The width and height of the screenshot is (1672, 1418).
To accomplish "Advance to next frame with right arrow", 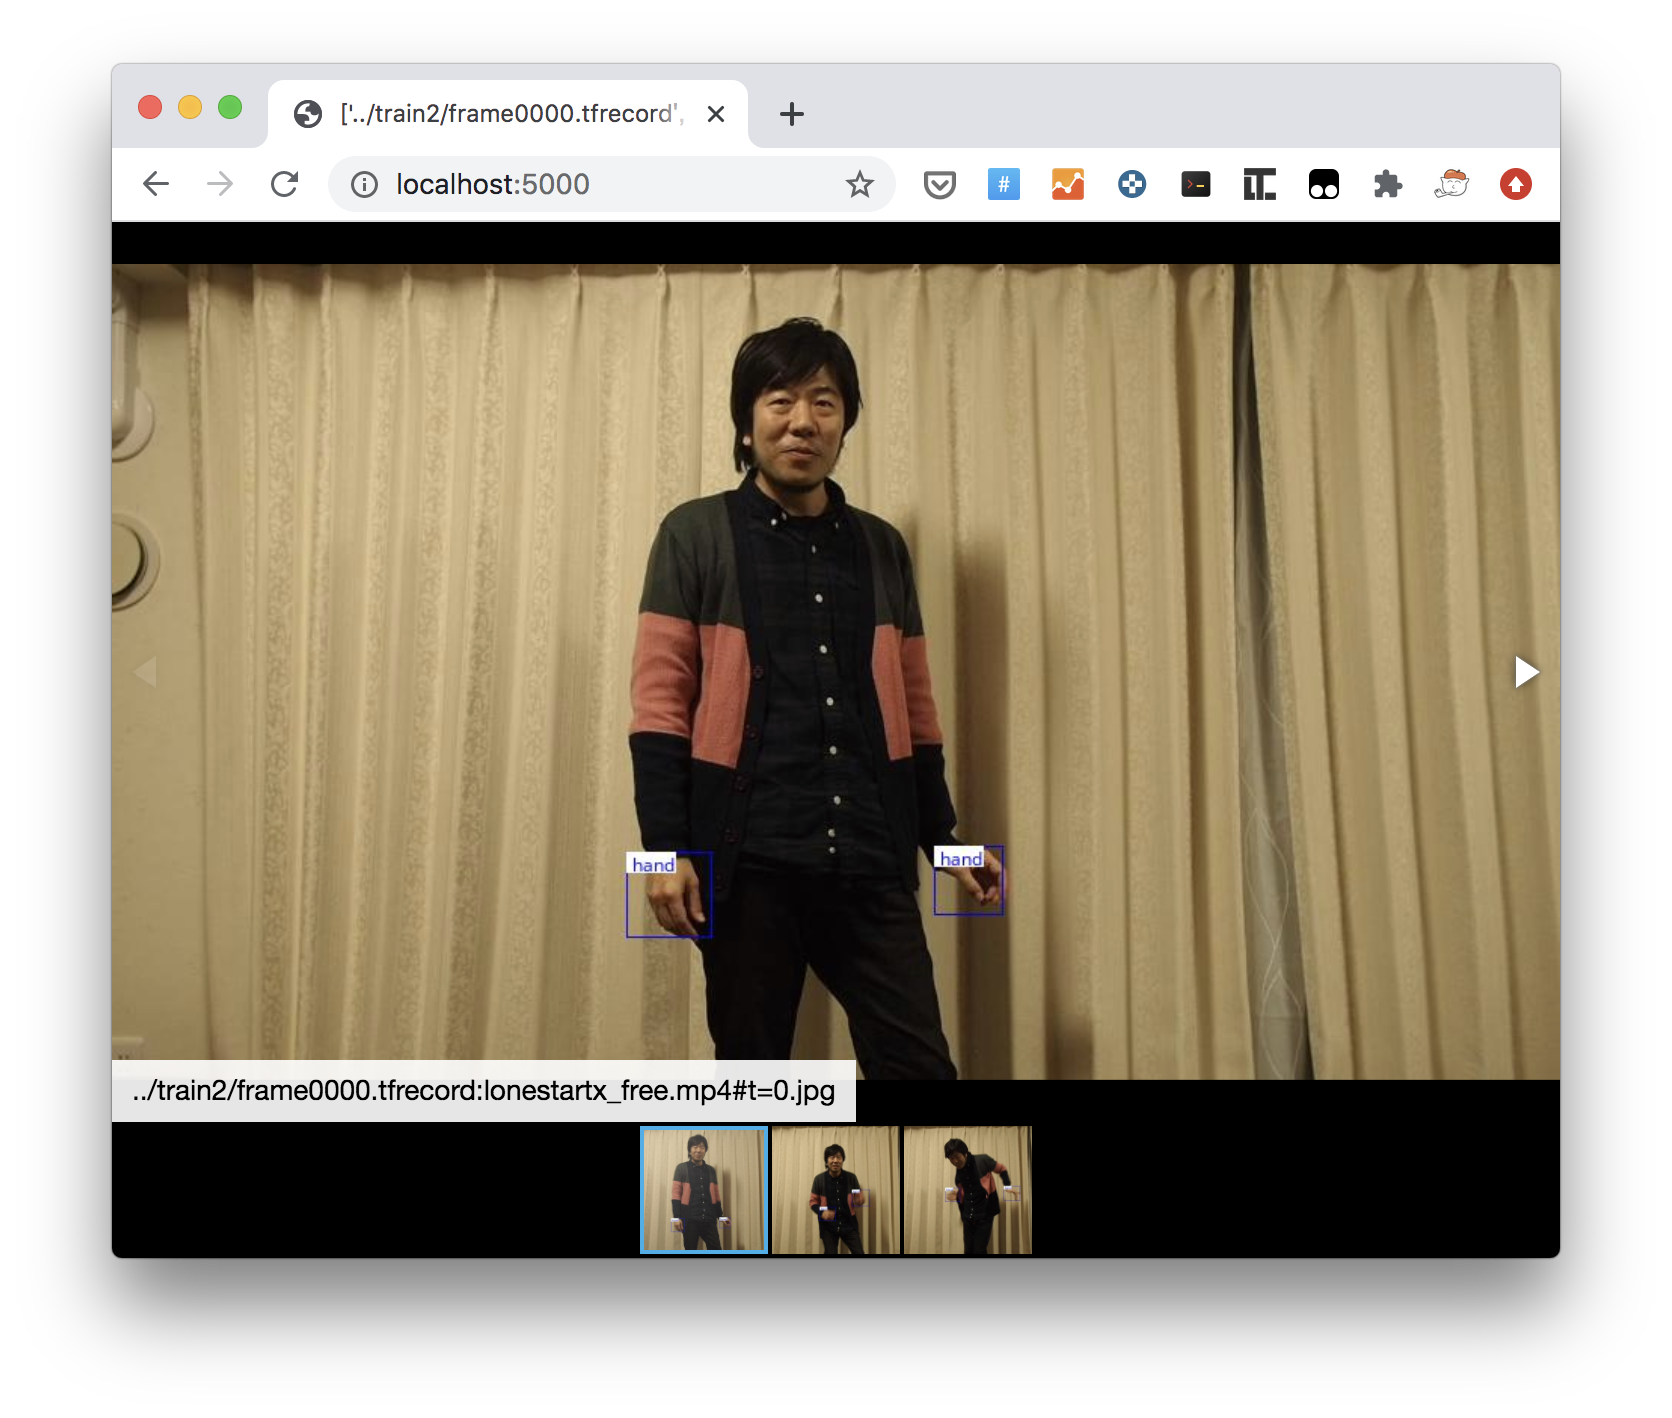I will 1527,672.
